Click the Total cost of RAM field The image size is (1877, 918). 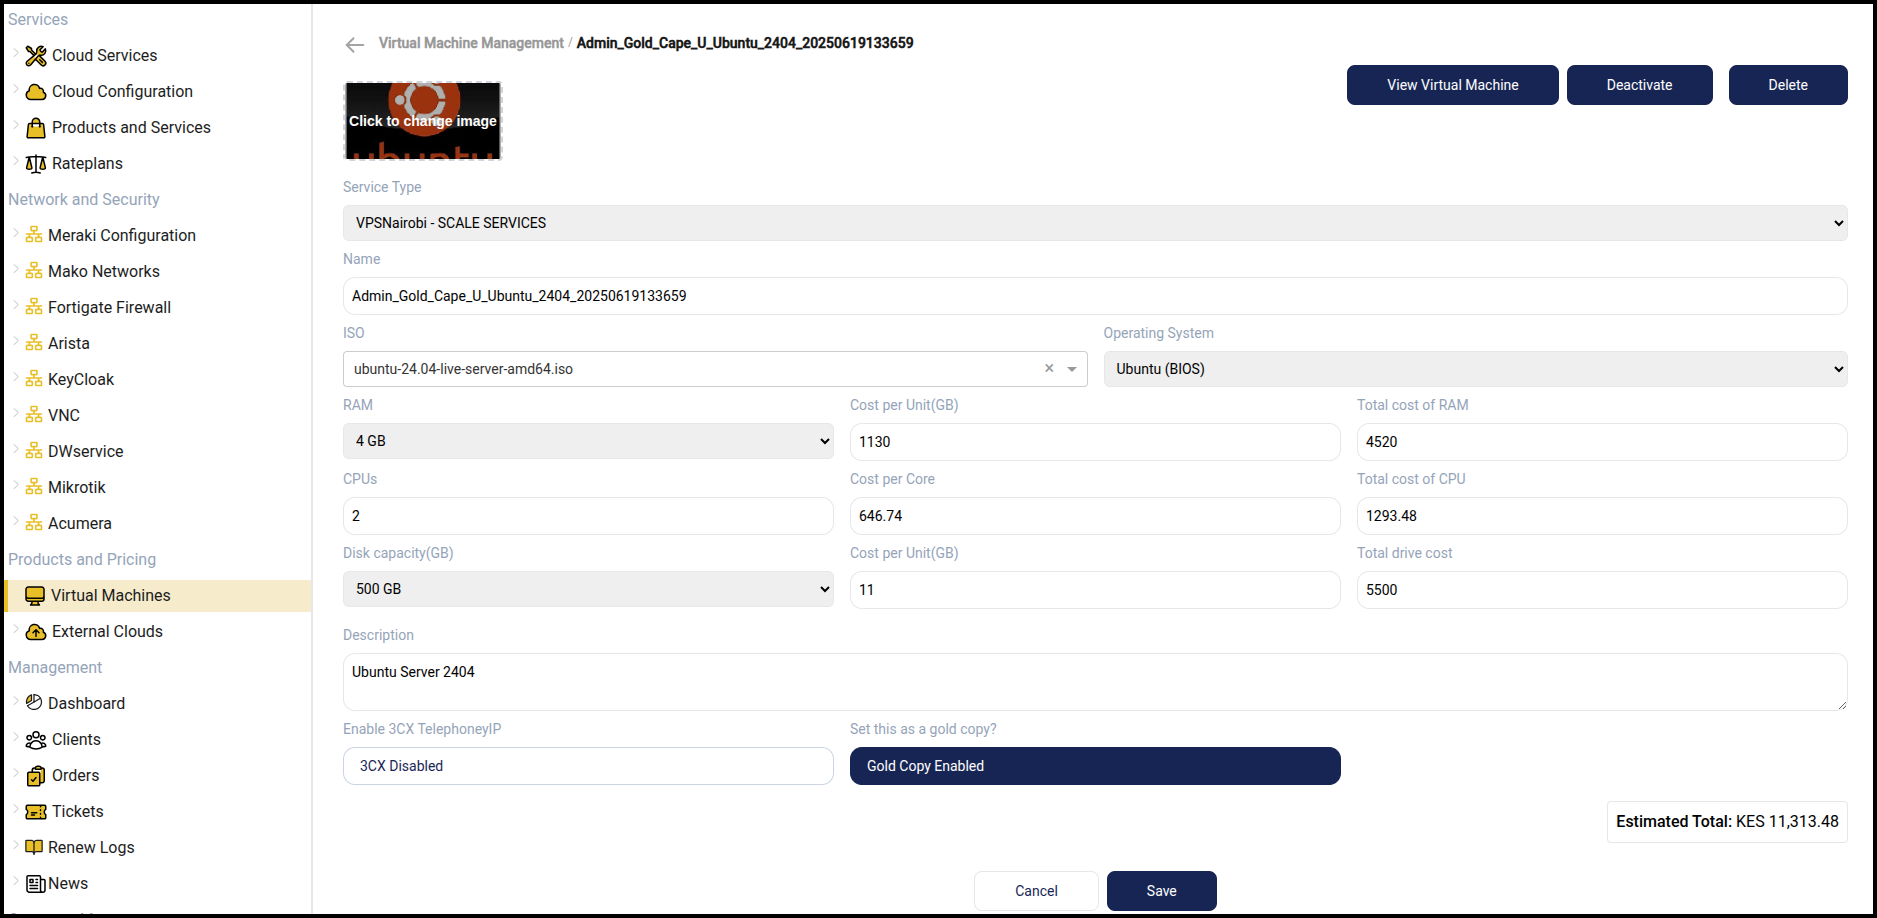1602,442
